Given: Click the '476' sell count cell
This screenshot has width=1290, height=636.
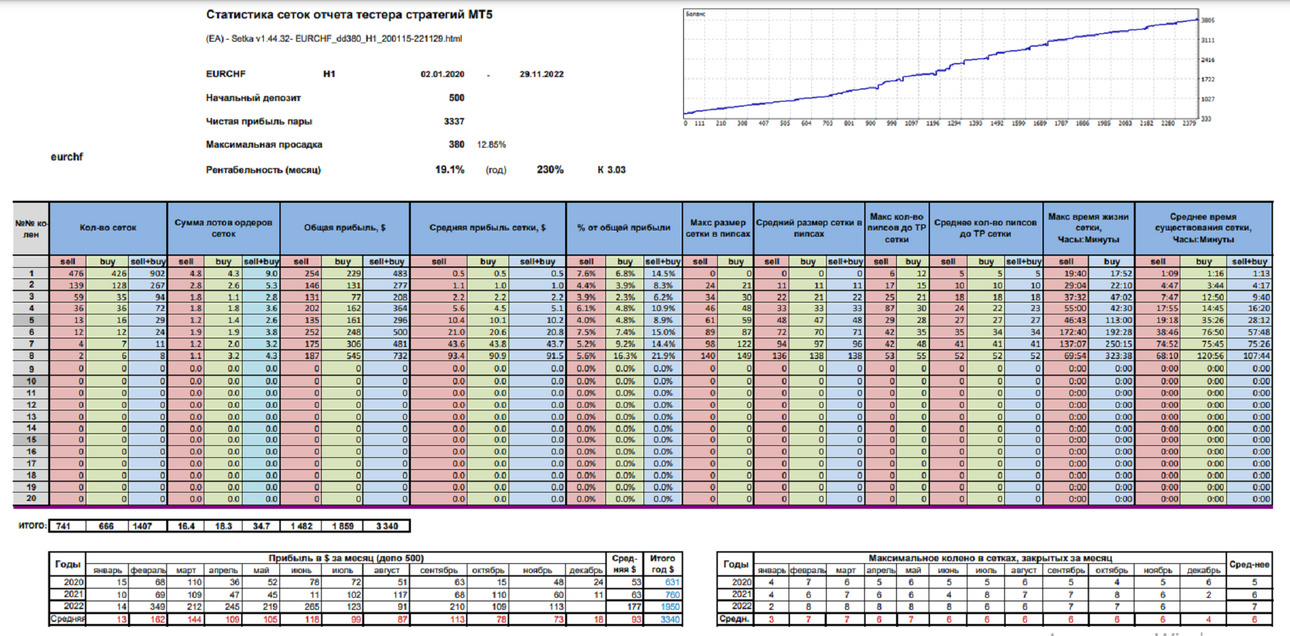Looking at the screenshot, I should [x=69, y=273].
